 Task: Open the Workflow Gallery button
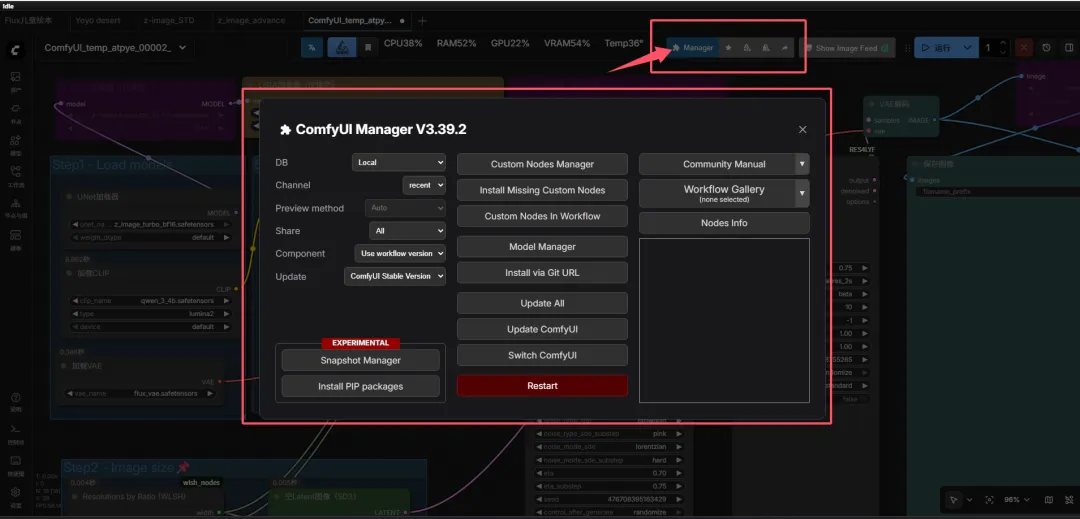[717, 193]
